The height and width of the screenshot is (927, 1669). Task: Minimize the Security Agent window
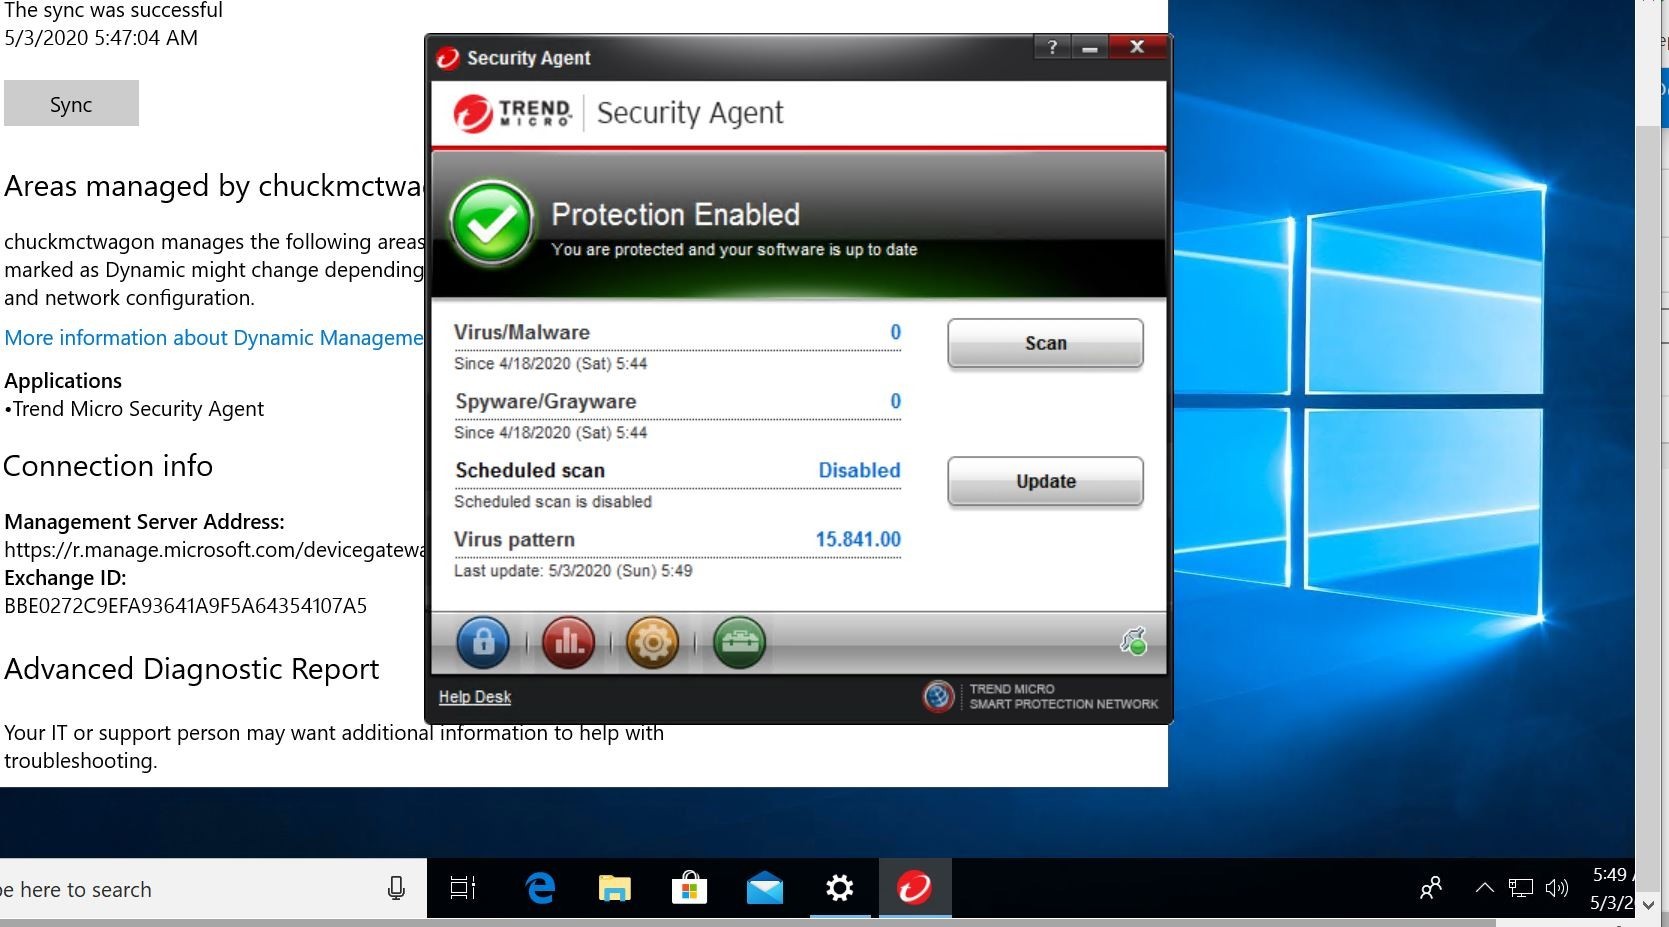[x=1090, y=47]
